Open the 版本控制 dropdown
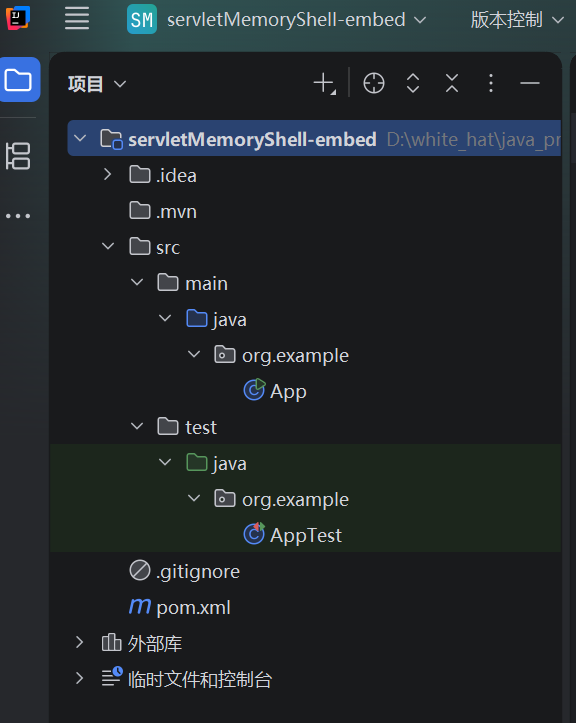 click(x=517, y=20)
